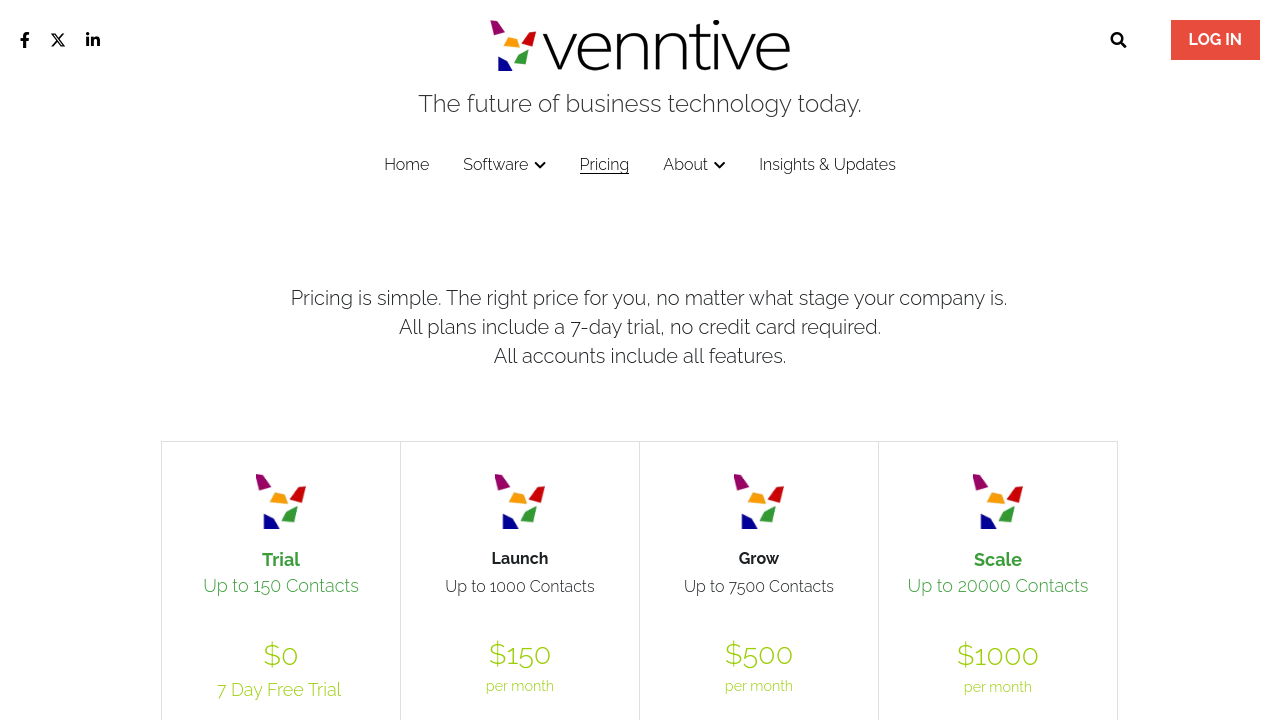Click the Trial plan title link
Viewport: 1280px width, 720px height.
(281, 560)
